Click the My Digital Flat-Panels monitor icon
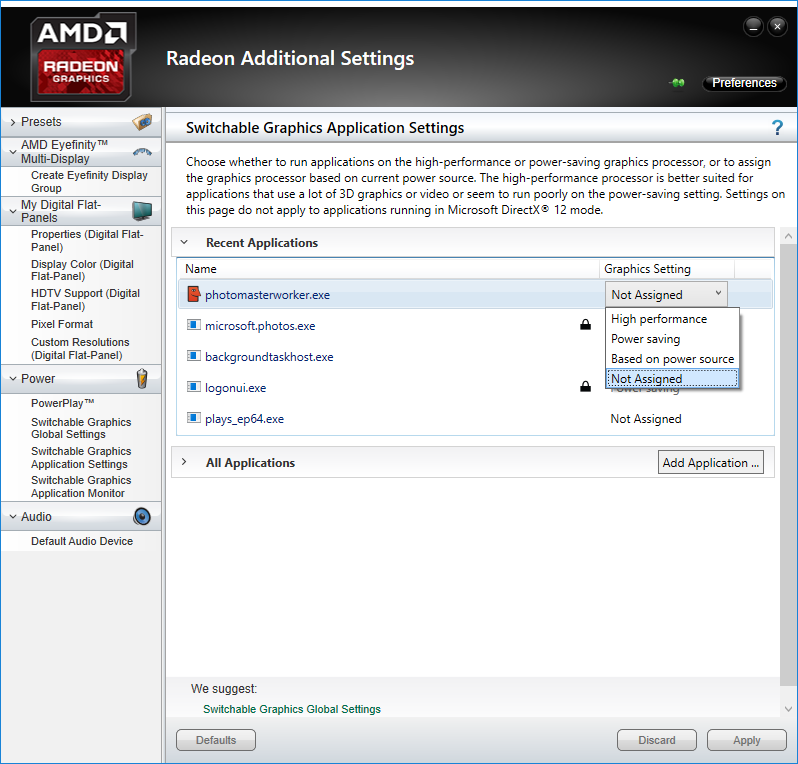Viewport: 798px width, 764px height. (x=142, y=210)
